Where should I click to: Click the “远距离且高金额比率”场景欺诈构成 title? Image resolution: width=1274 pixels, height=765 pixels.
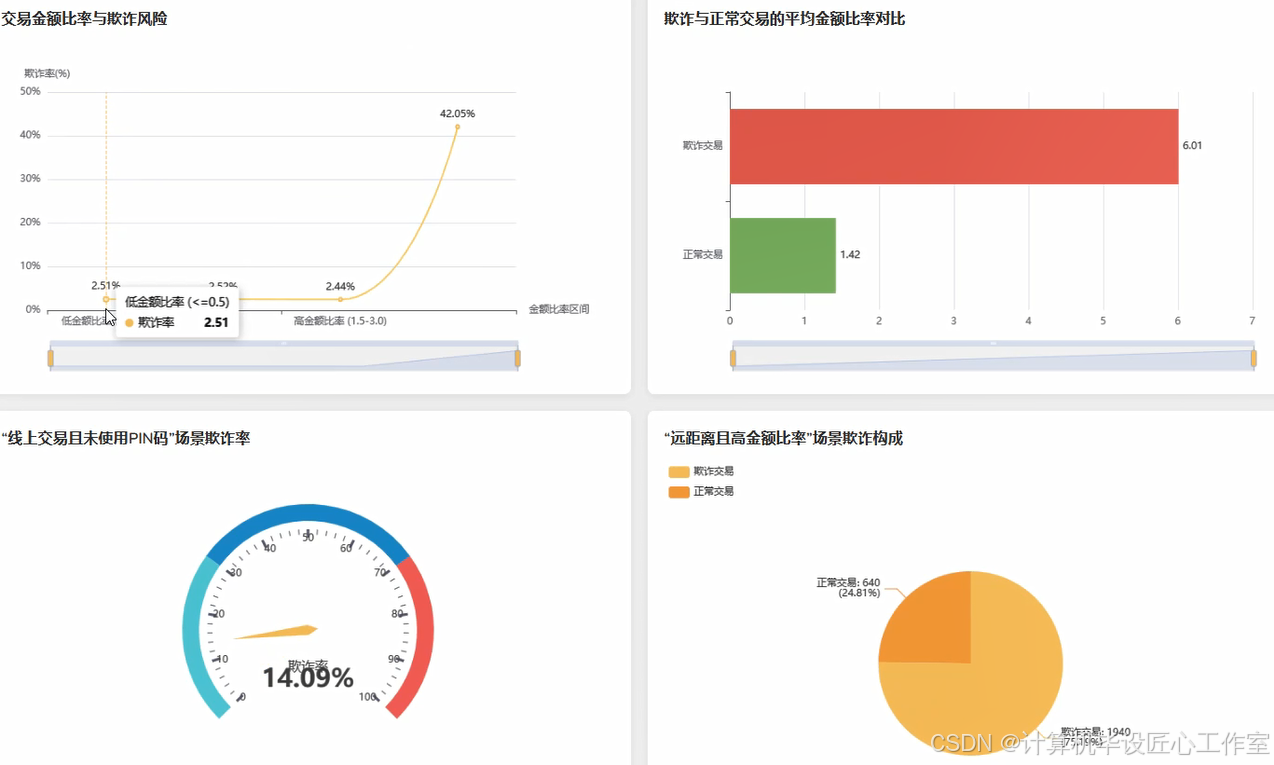pos(783,438)
